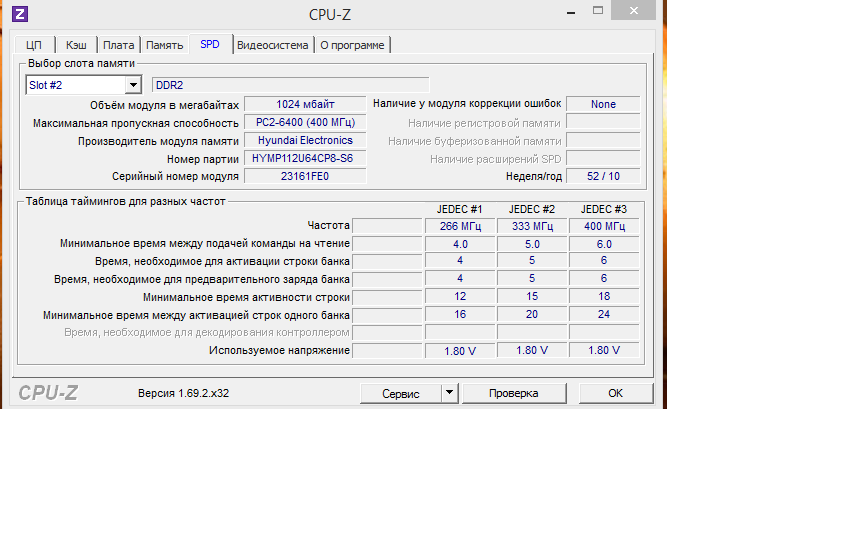Click the Используемое напряжение row label
This screenshot has height=540, width=864.
point(279,350)
